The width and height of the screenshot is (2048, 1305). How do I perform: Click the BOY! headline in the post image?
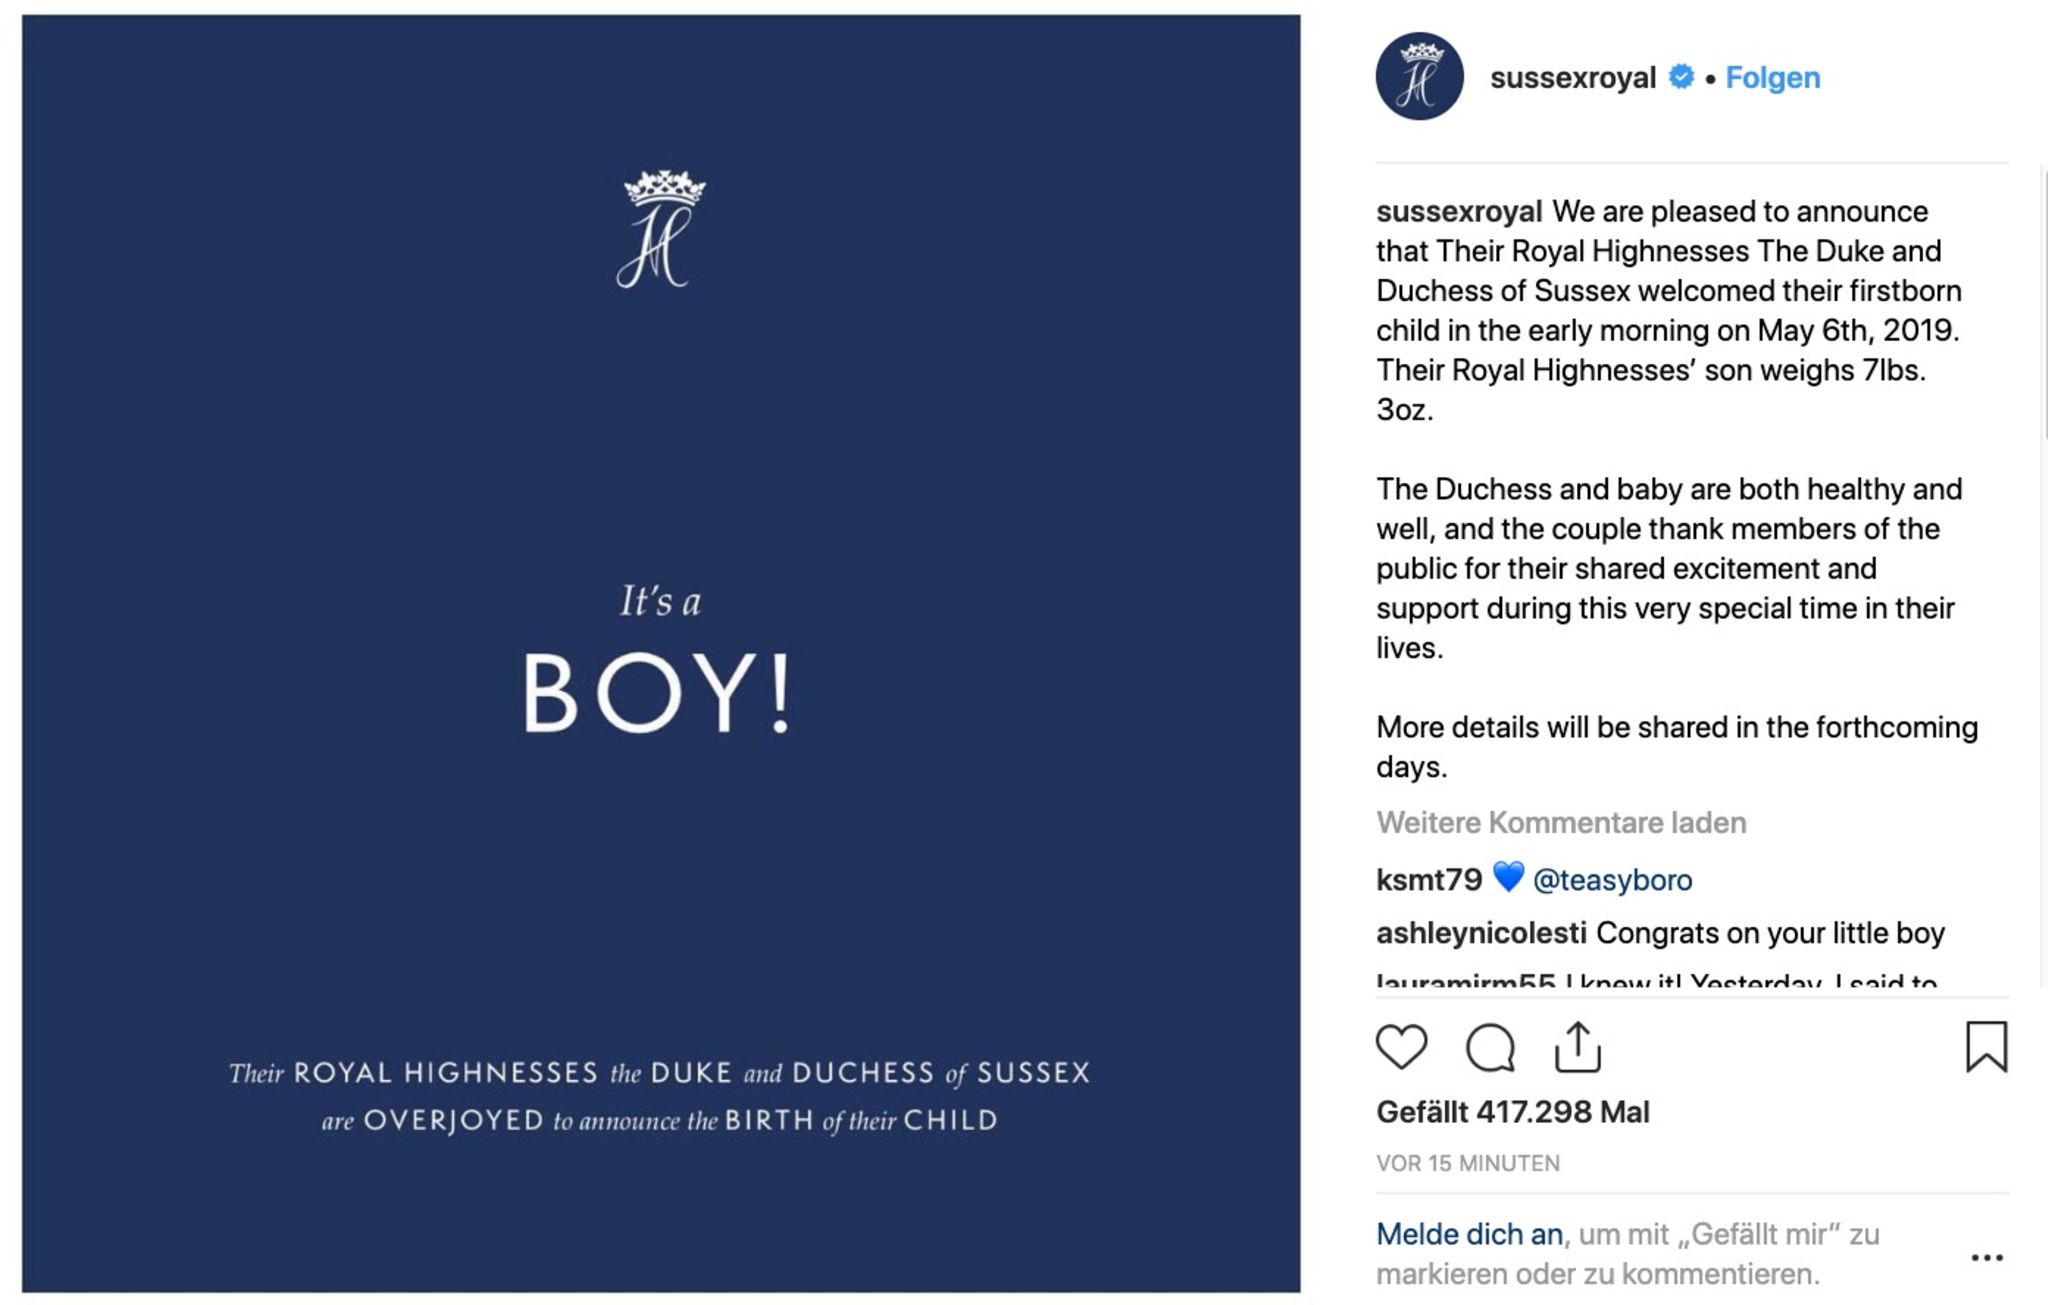(658, 694)
